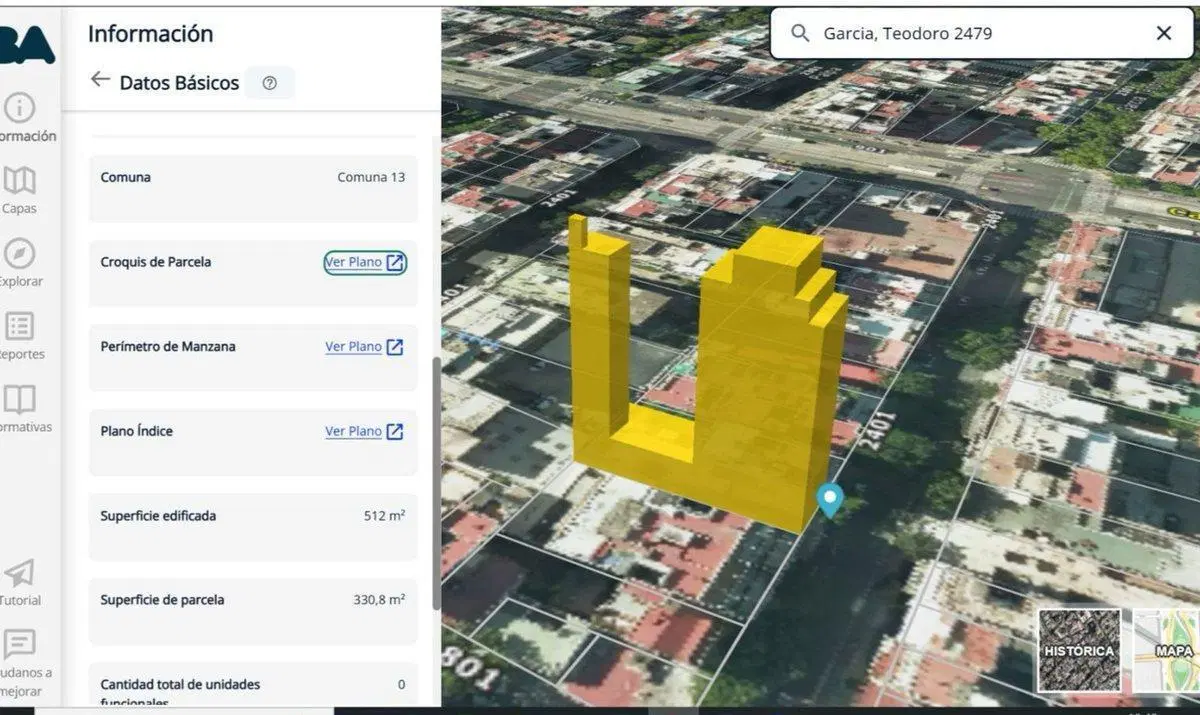Open Ver Plano for Croquis de Parcela
The image size is (1200, 715).
click(x=354, y=262)
